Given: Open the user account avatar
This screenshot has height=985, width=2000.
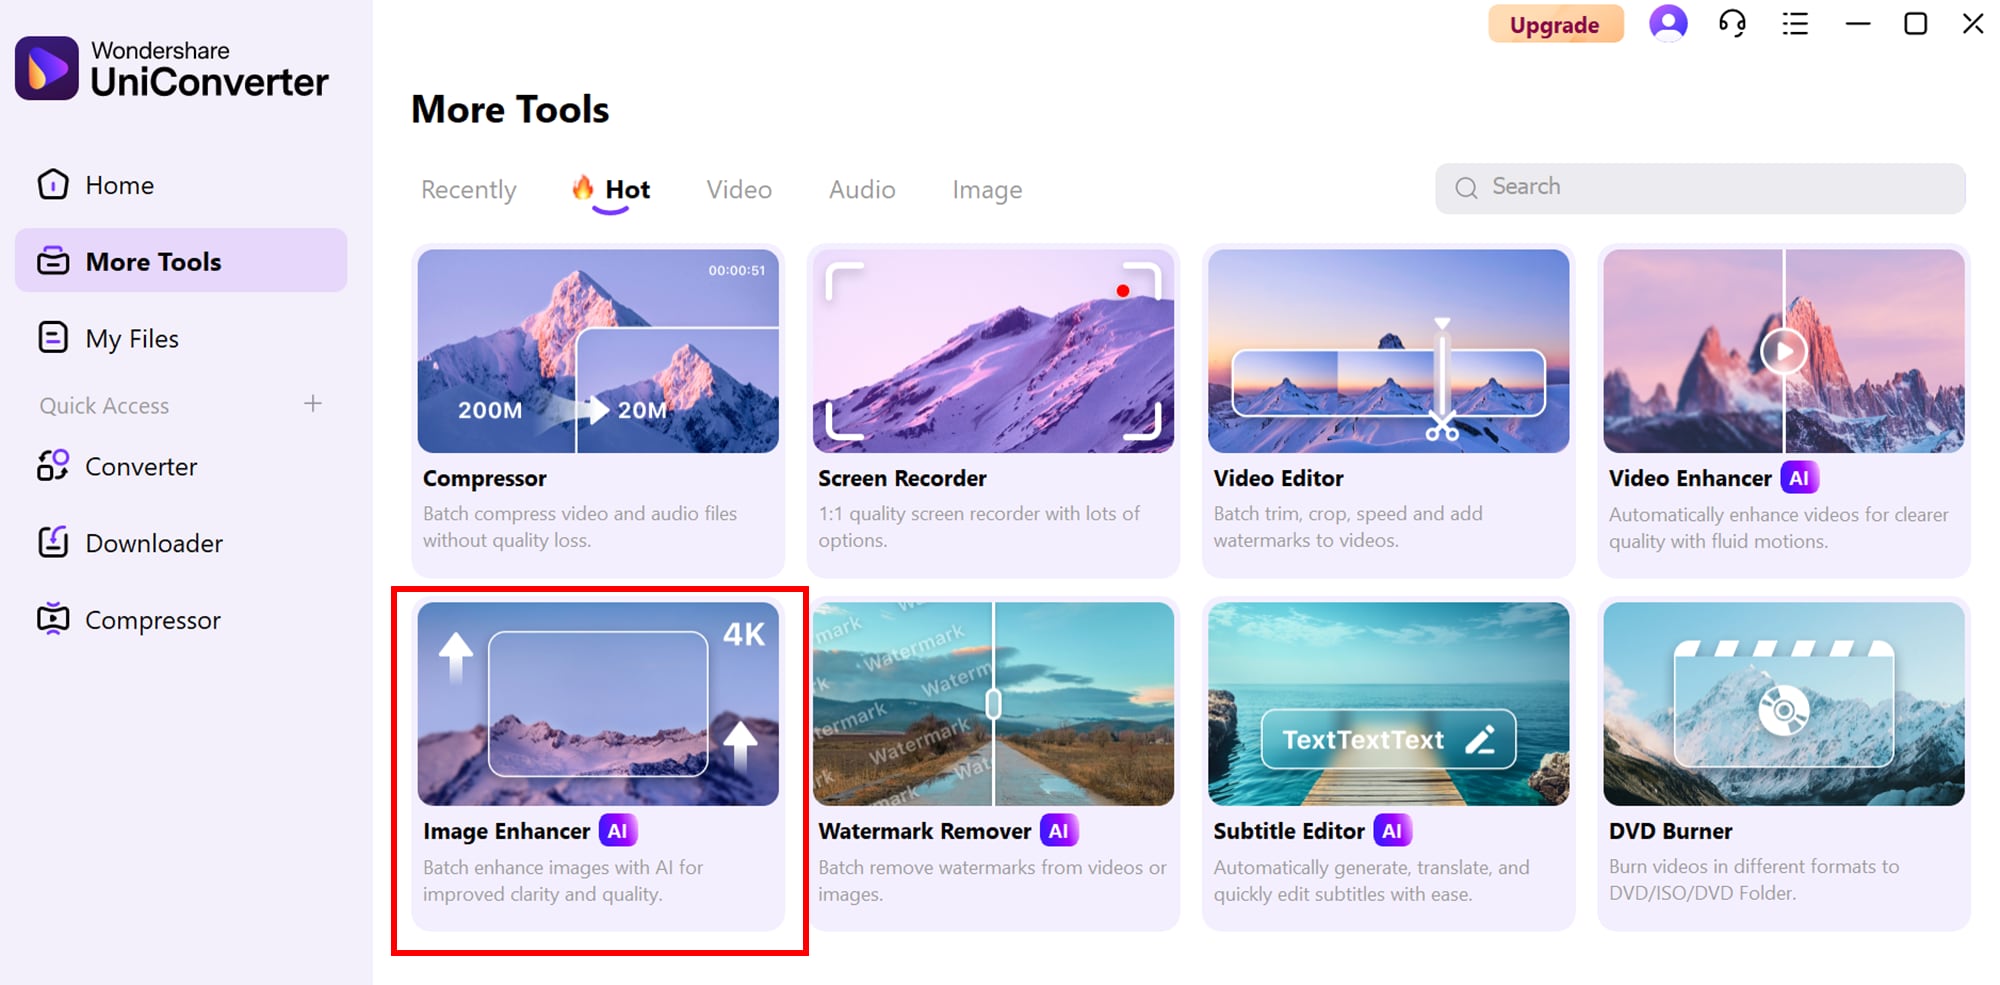Looking at the screenshot, I should [x=1668, y=23].
